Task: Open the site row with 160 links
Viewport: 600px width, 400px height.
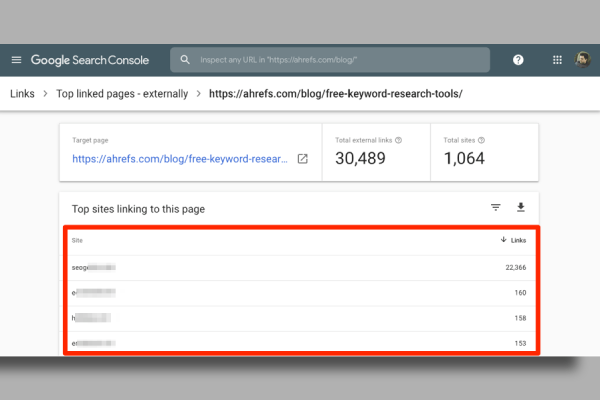Action: click(x=299, y=293)
